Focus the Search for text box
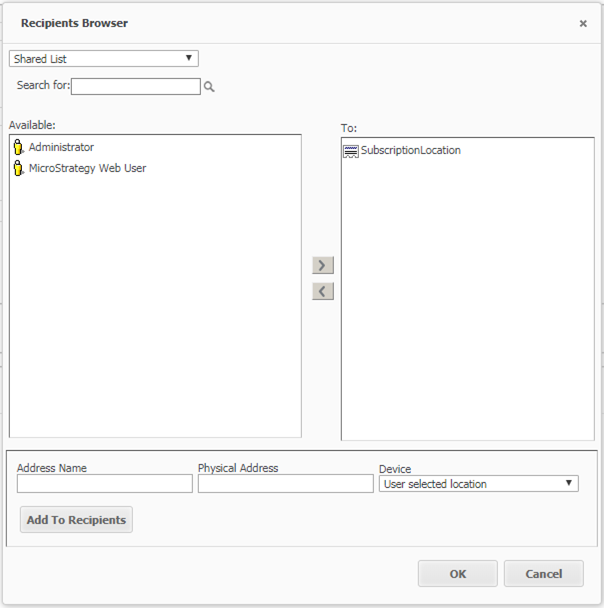The image size is (604, 608). pyautogui.click(x=135, y=87)
